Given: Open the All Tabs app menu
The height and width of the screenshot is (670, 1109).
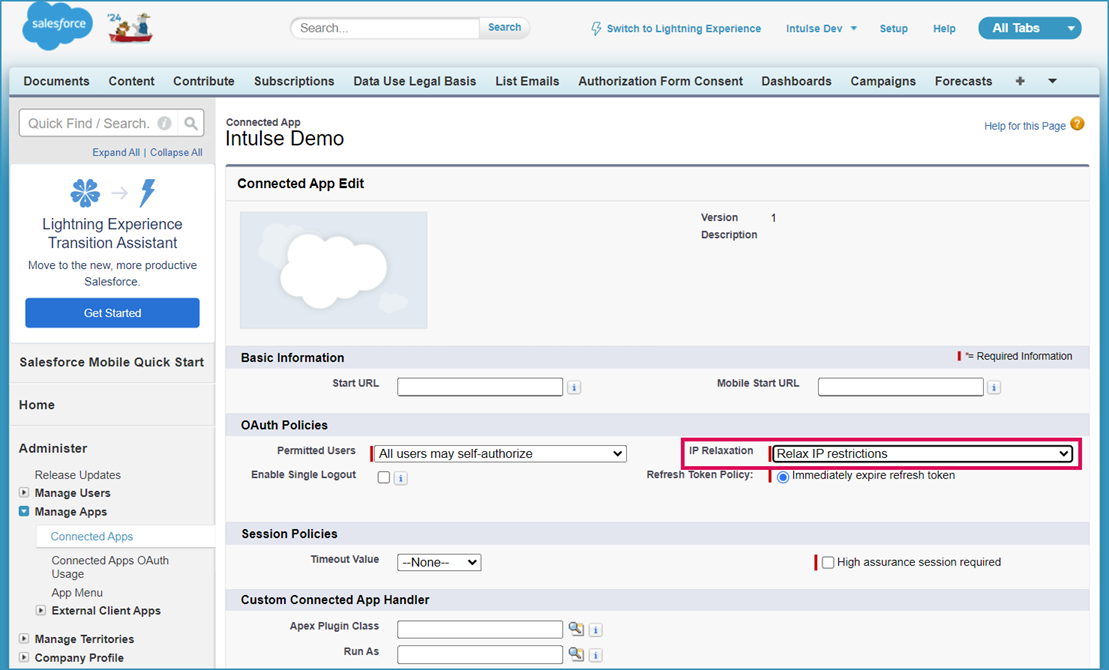Looking at the screenshot, I should [1029, 28].
